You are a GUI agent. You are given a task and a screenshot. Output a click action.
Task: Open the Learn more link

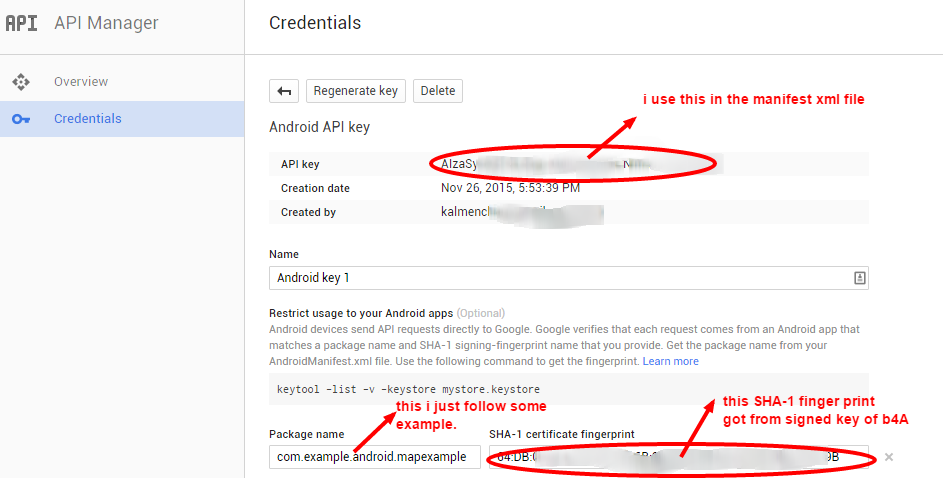(x=671, y=361)
